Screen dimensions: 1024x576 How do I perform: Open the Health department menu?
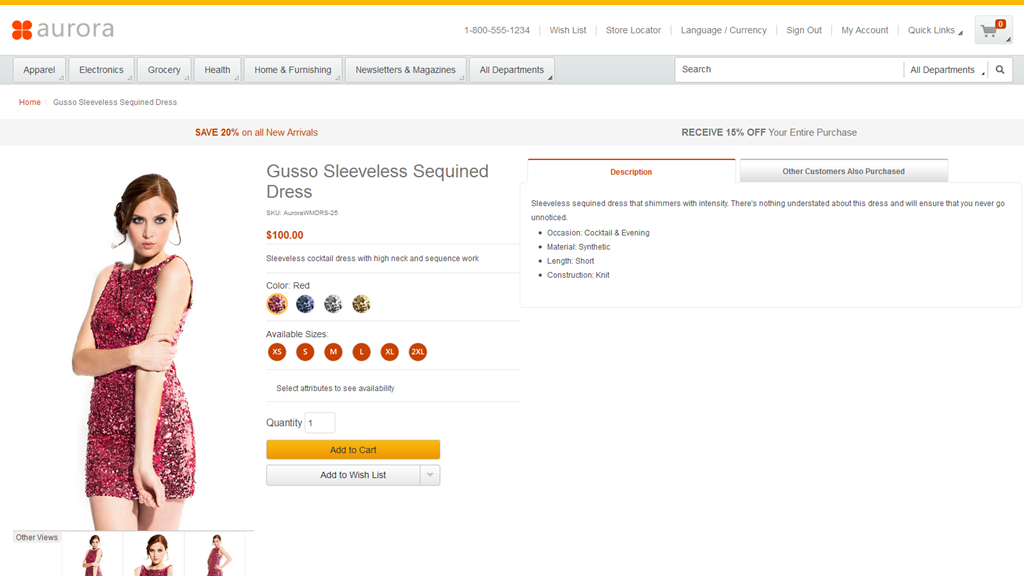pyautogui.click(x=217, y=70)
